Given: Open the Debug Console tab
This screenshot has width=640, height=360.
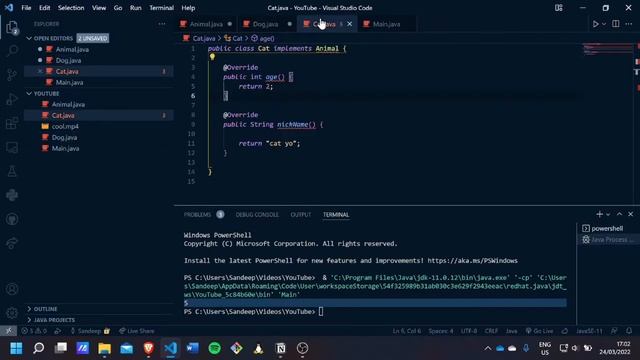Looking at the screenshot, I should point(257,215).
